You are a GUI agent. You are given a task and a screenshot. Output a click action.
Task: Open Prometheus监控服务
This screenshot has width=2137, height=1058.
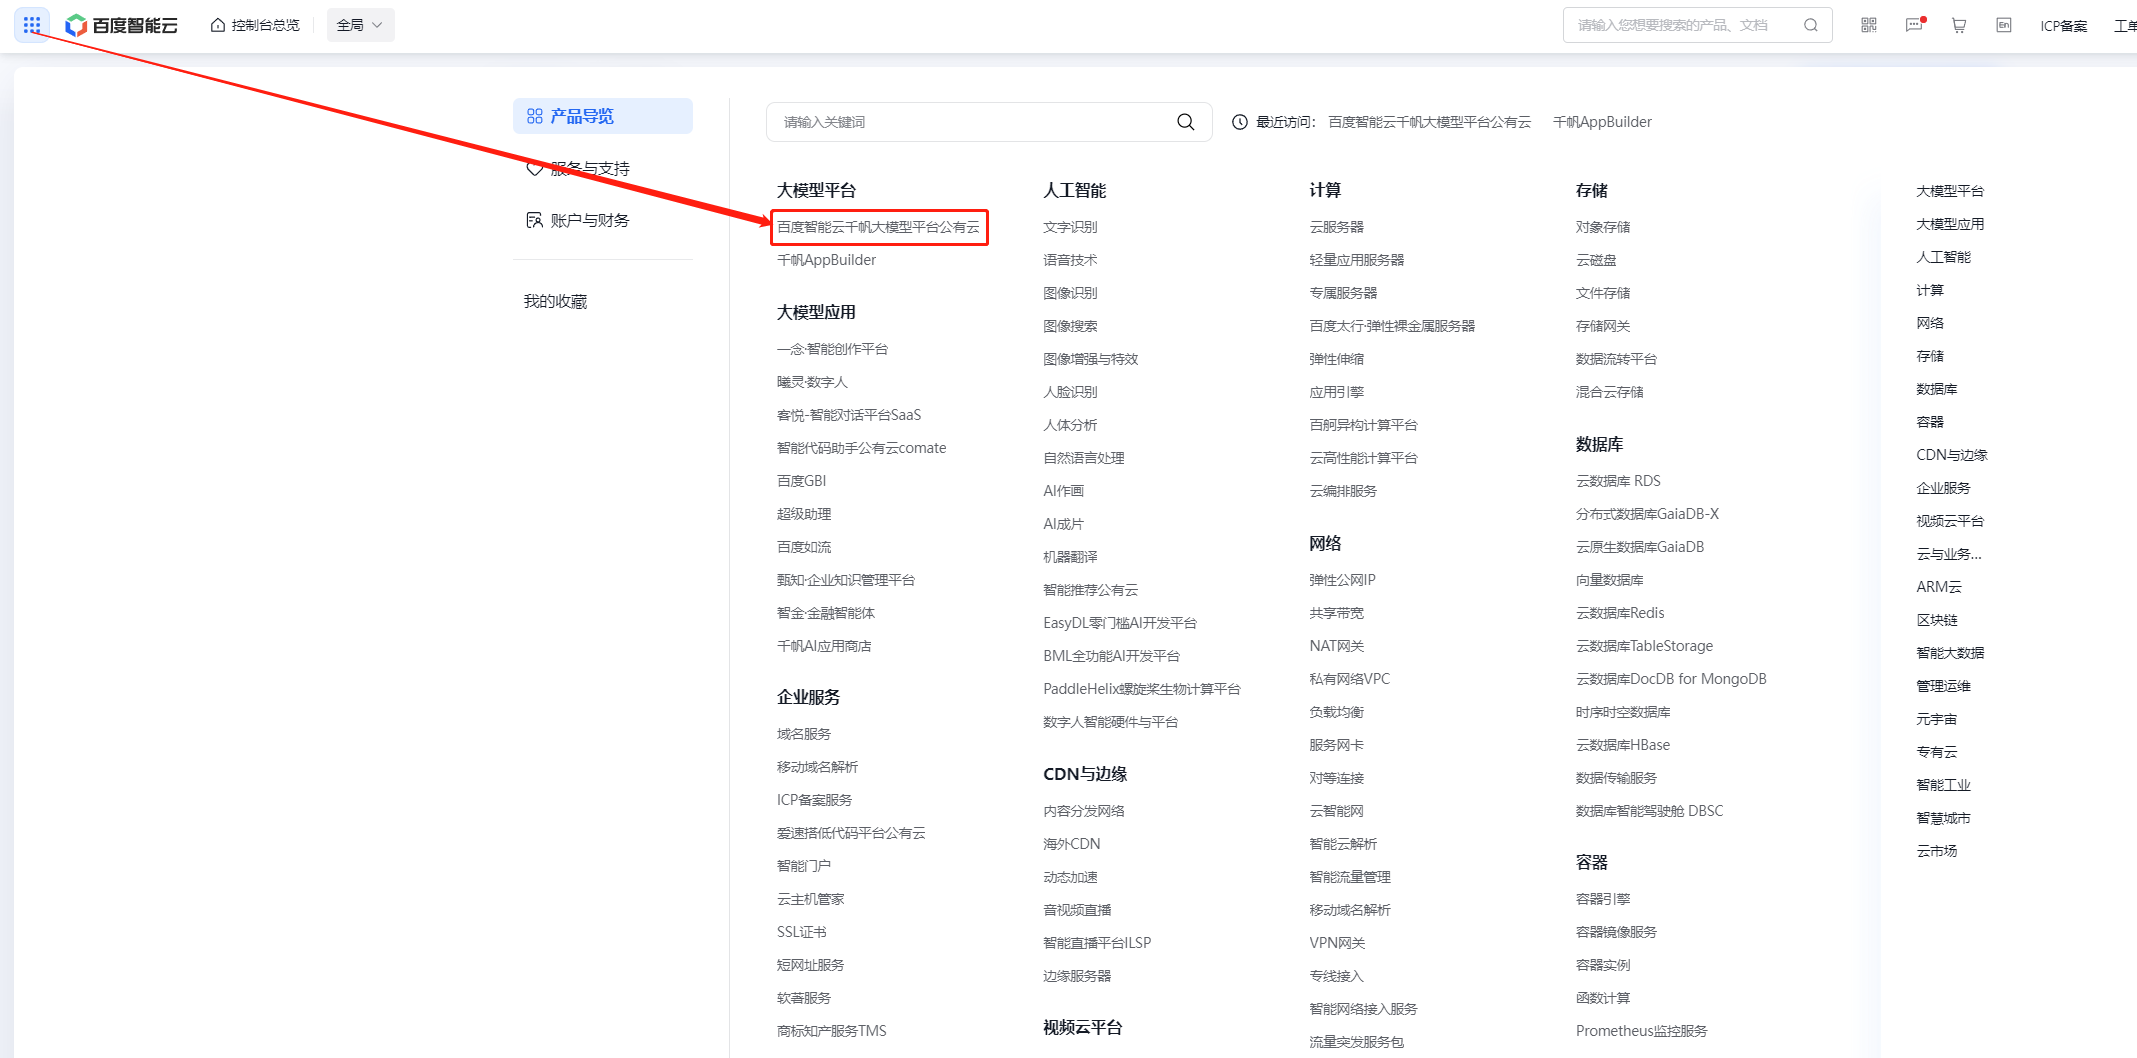coord(1642,1031)
